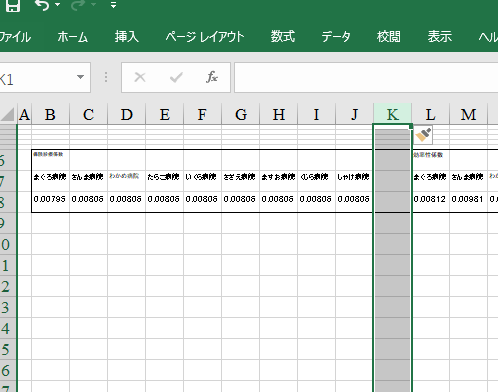
Task: Select column H header
Action: (278, 115)
